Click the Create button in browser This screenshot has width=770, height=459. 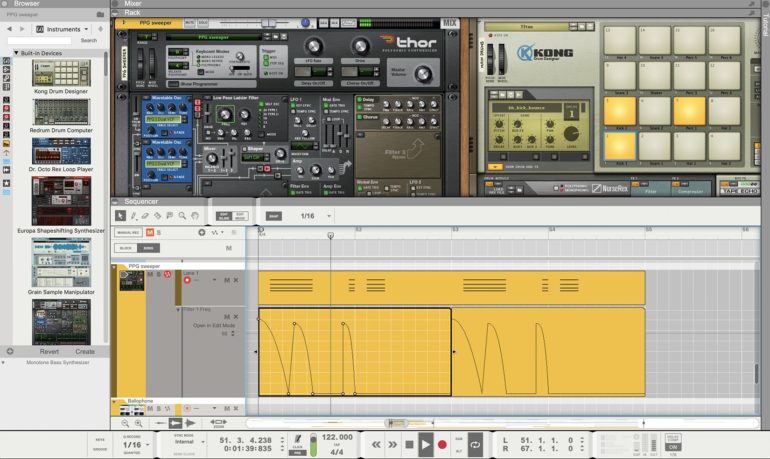(x=85, y=351)
